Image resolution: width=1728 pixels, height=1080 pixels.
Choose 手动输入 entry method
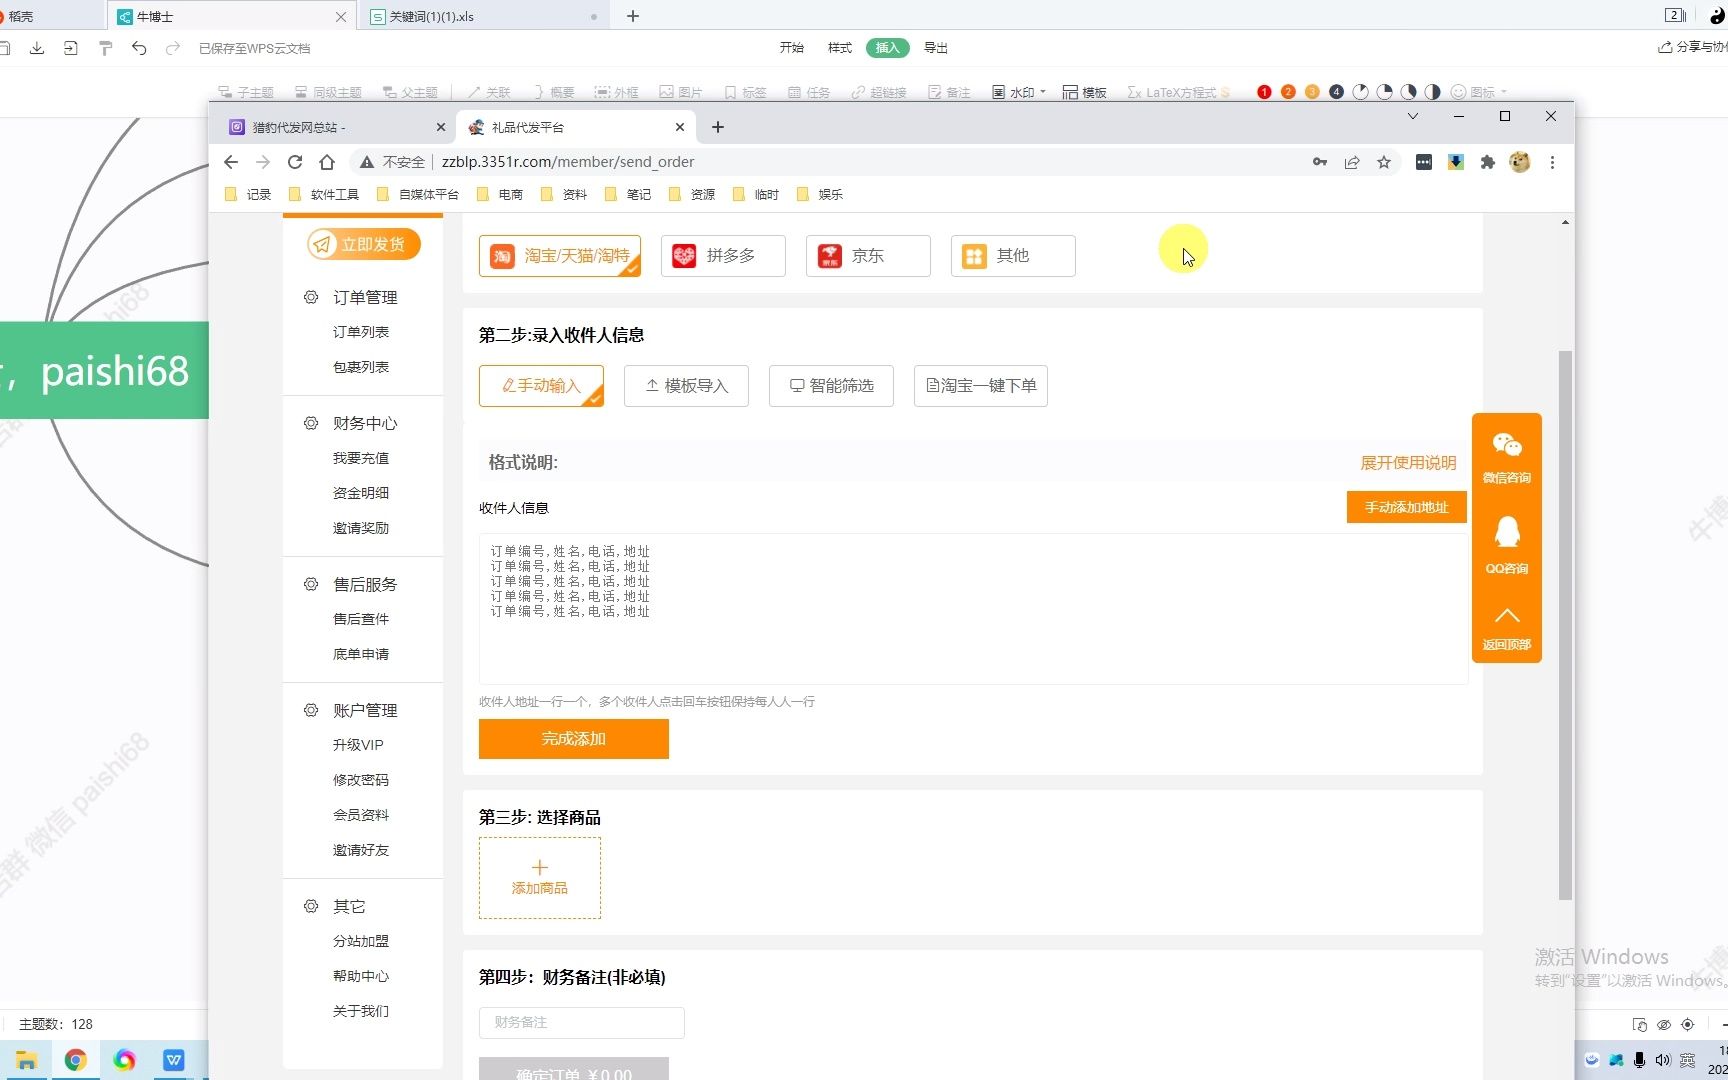541,386
